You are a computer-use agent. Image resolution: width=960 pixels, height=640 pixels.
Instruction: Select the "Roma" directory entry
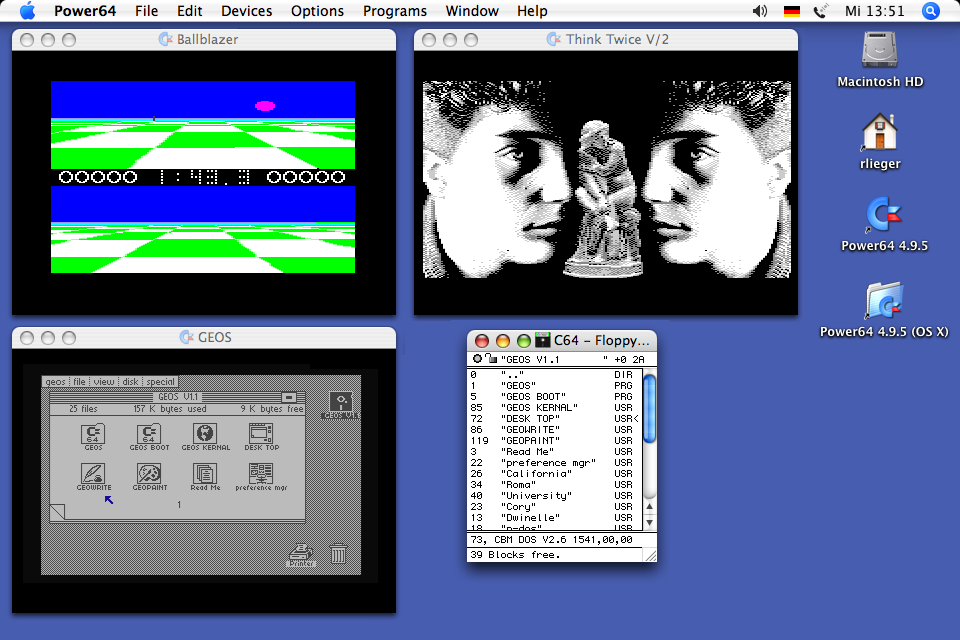555,484
